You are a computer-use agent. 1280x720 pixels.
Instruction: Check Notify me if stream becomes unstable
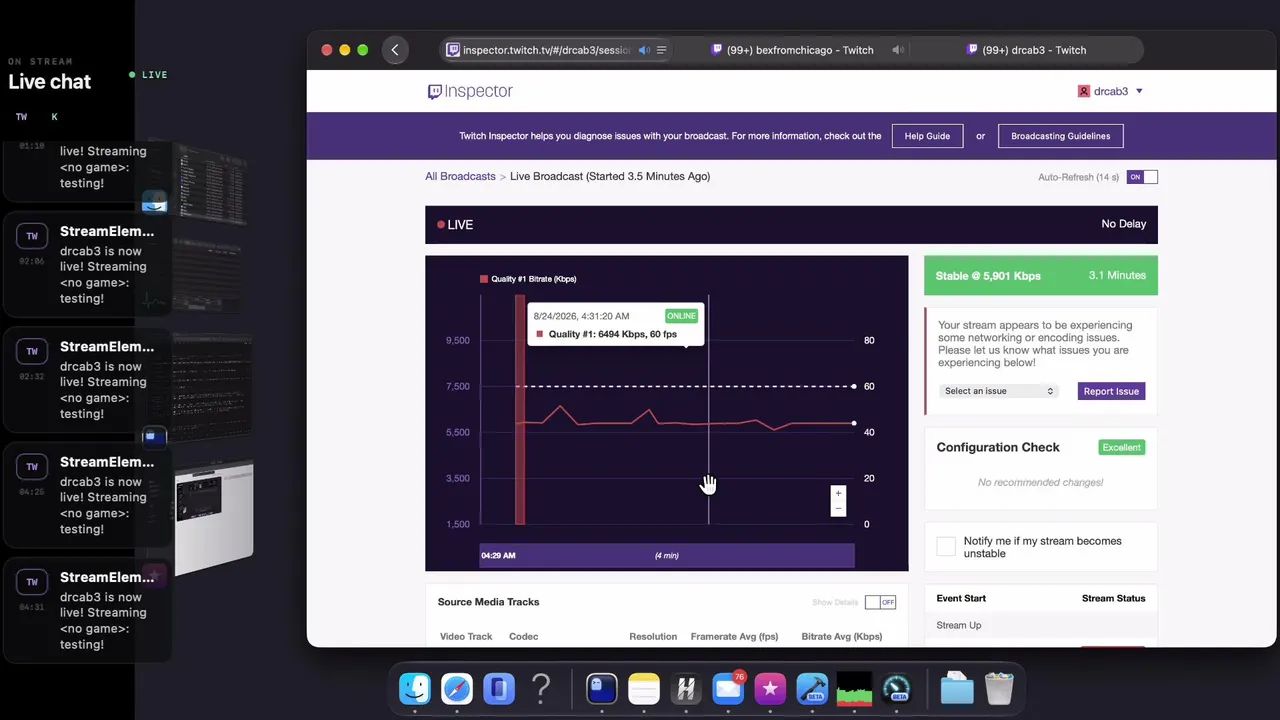pos(946,547)
